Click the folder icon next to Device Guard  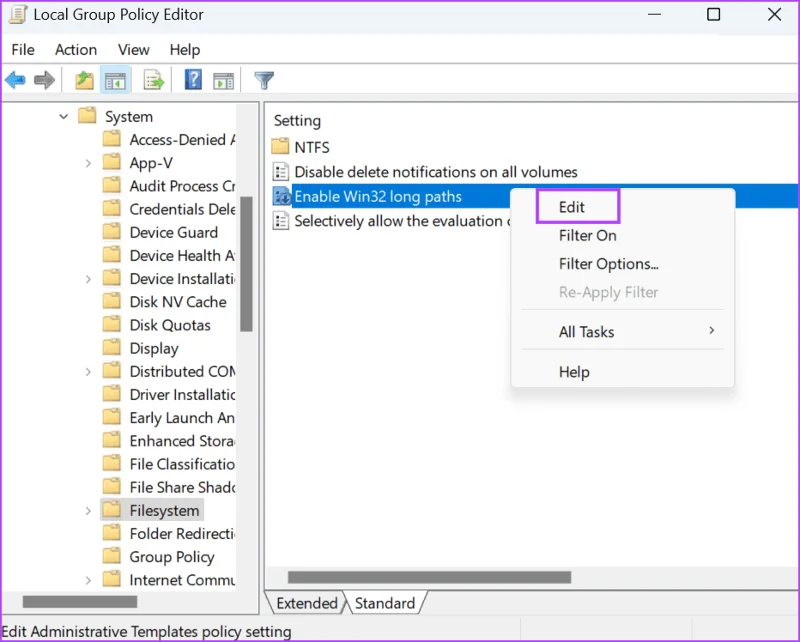(x=112, y=232)
